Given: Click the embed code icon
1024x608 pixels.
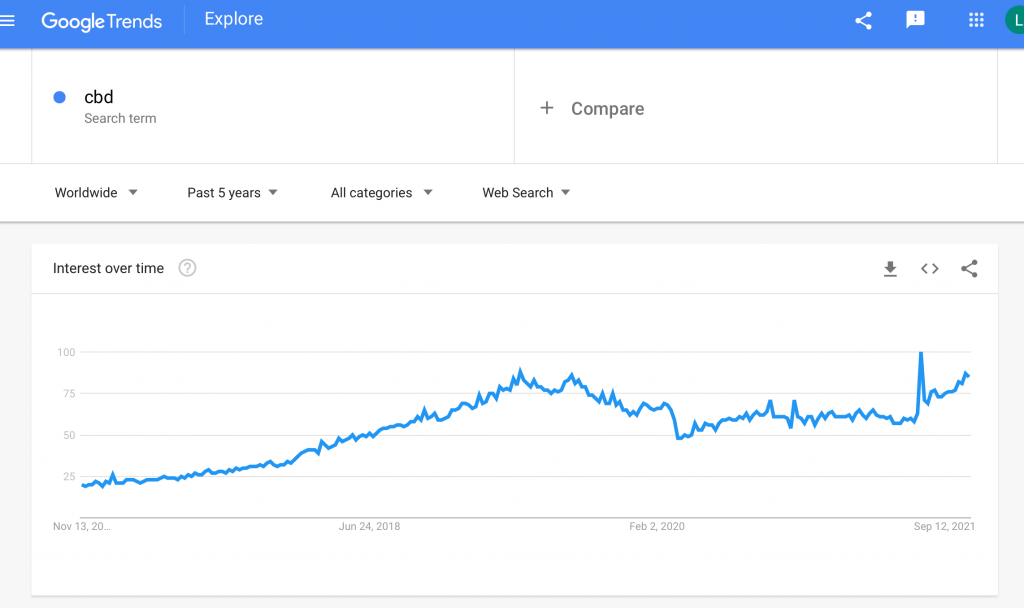Looking at the screenshot, I should 930,268.
